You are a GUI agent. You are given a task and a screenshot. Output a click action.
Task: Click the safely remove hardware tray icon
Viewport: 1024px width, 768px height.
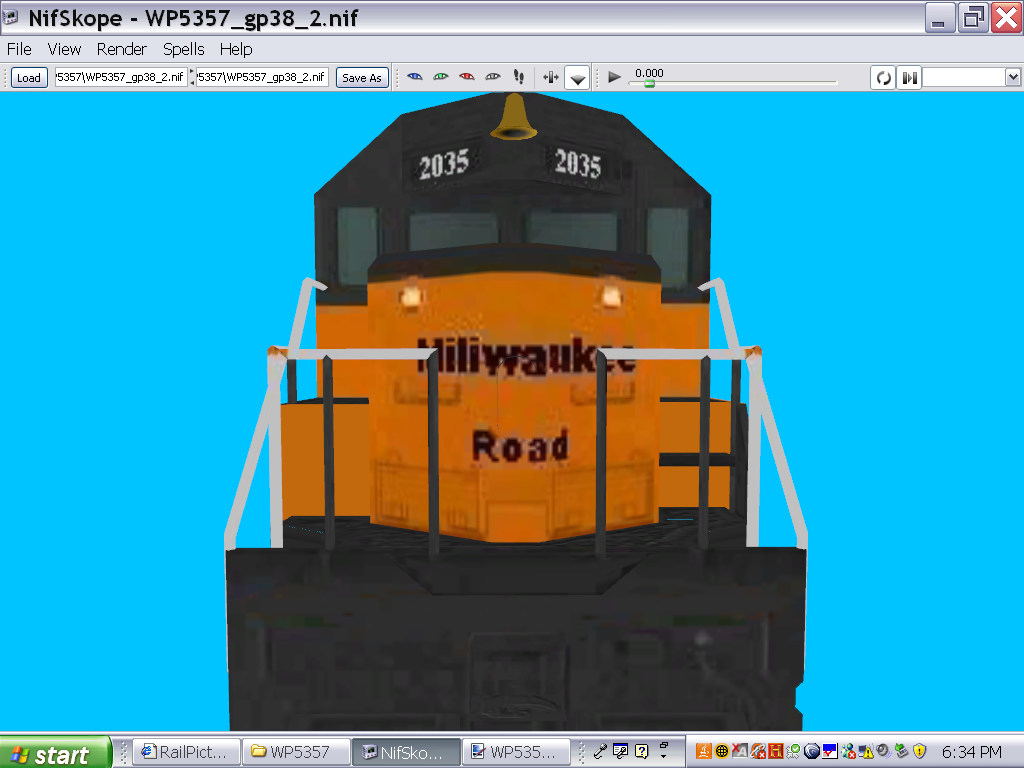point(902,751)
